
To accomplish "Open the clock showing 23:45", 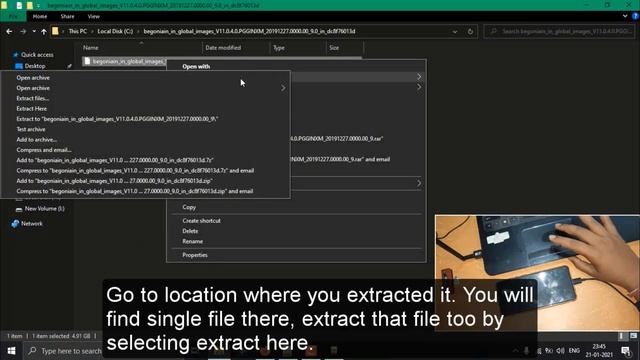I will click(599, 351).
